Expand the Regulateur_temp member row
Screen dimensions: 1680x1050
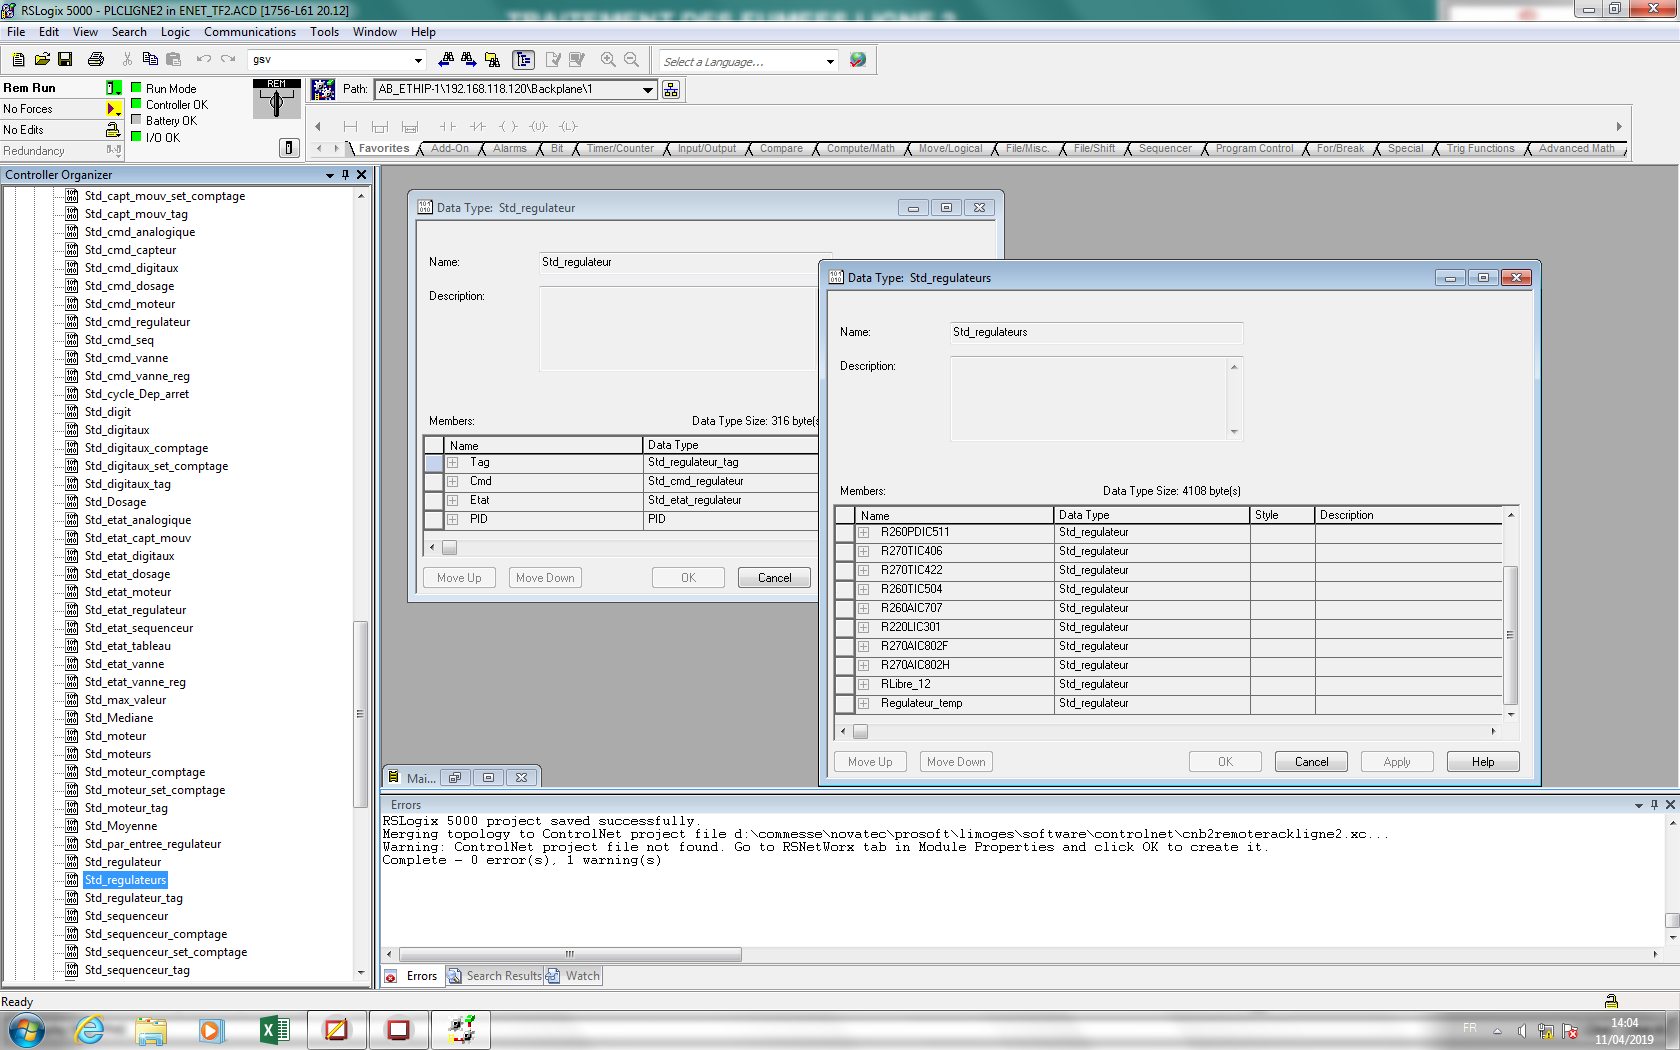(864, 704)
